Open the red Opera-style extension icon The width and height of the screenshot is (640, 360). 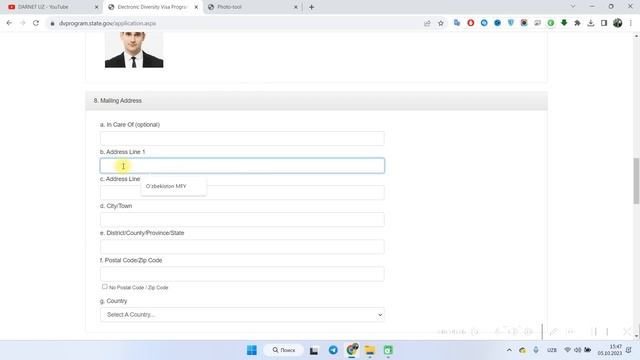(471, 23)
